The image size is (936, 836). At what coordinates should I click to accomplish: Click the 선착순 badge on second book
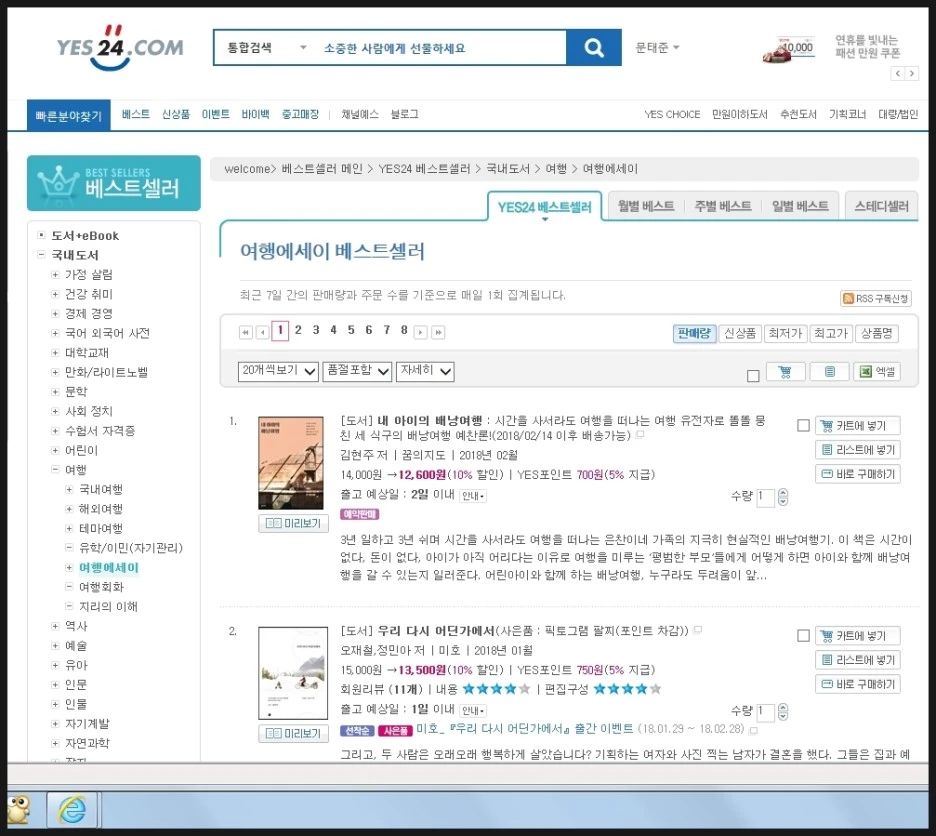[358, 730]
